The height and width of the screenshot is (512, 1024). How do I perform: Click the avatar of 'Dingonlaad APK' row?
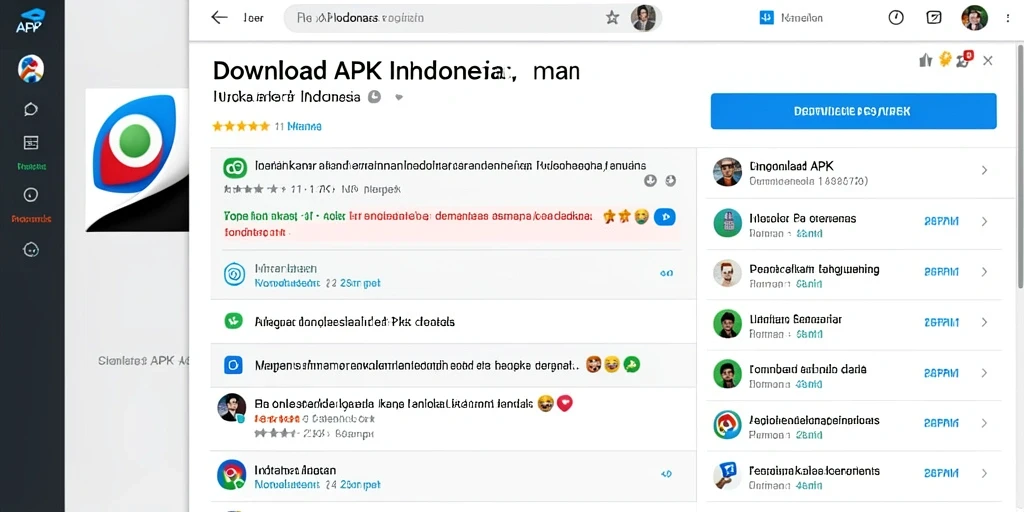[x=728, y=172]
